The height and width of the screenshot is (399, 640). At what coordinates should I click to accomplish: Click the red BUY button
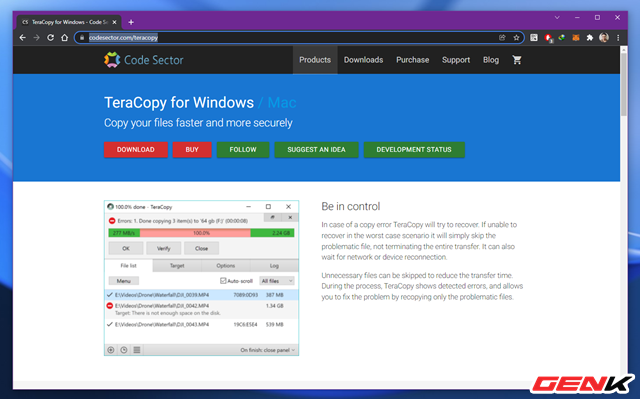[x=192, y=149]
